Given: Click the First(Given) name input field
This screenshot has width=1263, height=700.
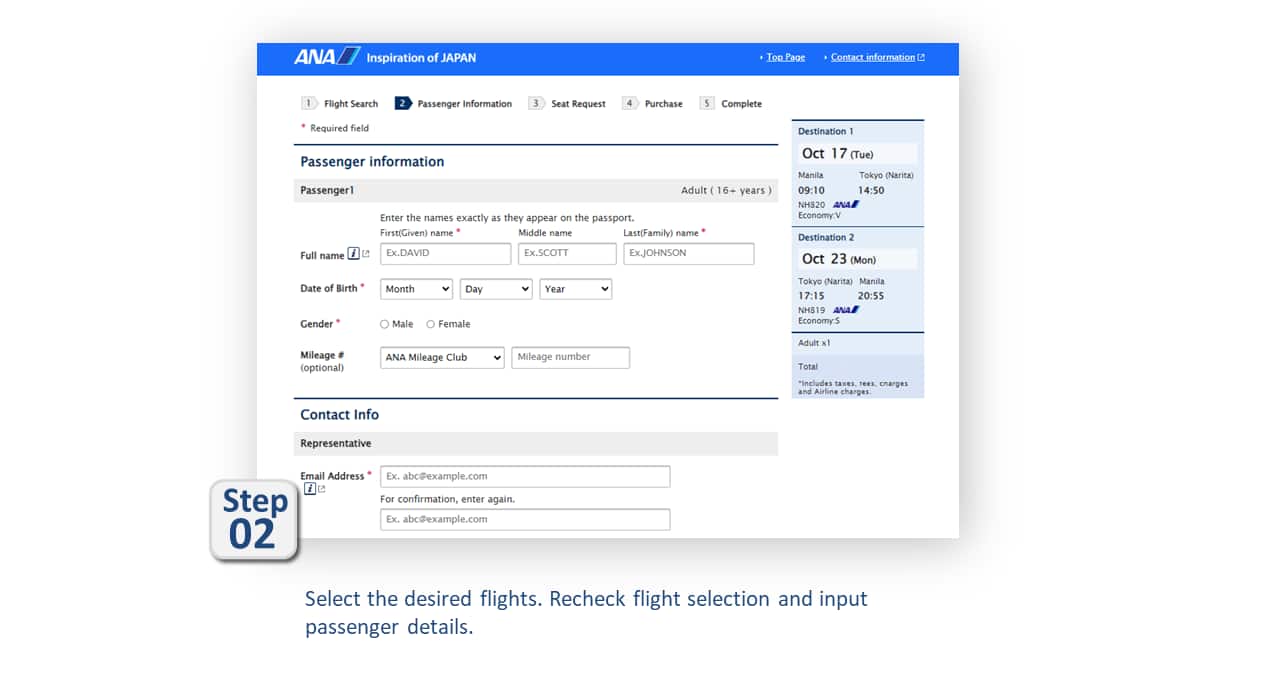Looking at the screenshot, I should coord(444,253).
